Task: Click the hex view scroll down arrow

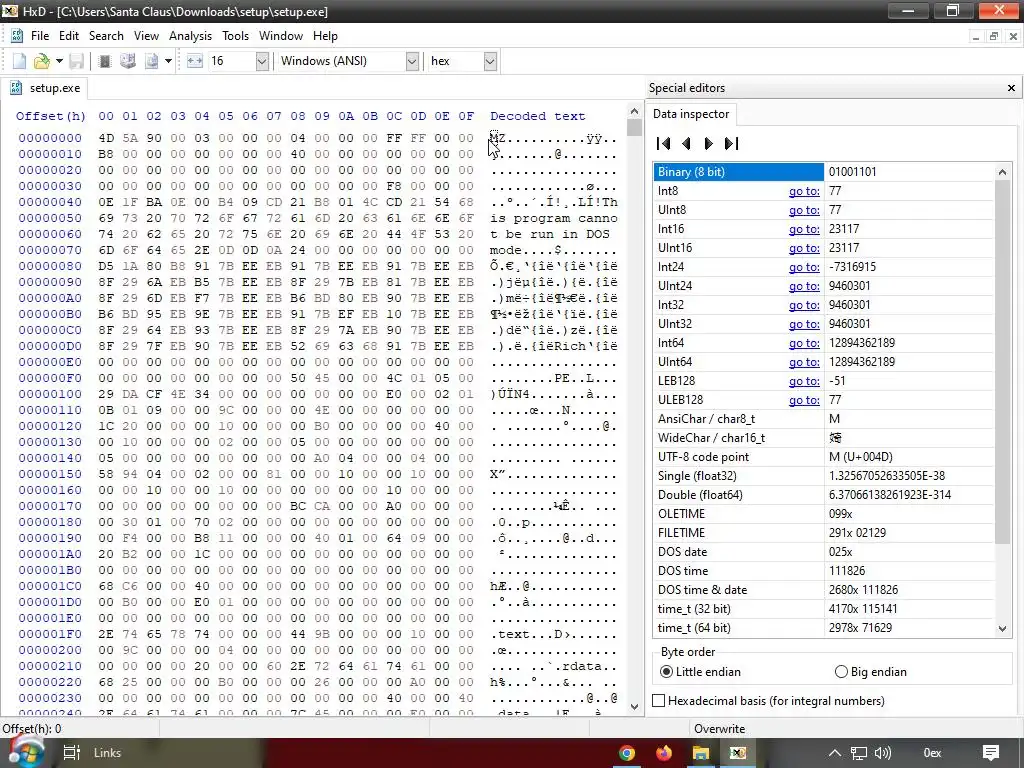Action: click(634, 707)
